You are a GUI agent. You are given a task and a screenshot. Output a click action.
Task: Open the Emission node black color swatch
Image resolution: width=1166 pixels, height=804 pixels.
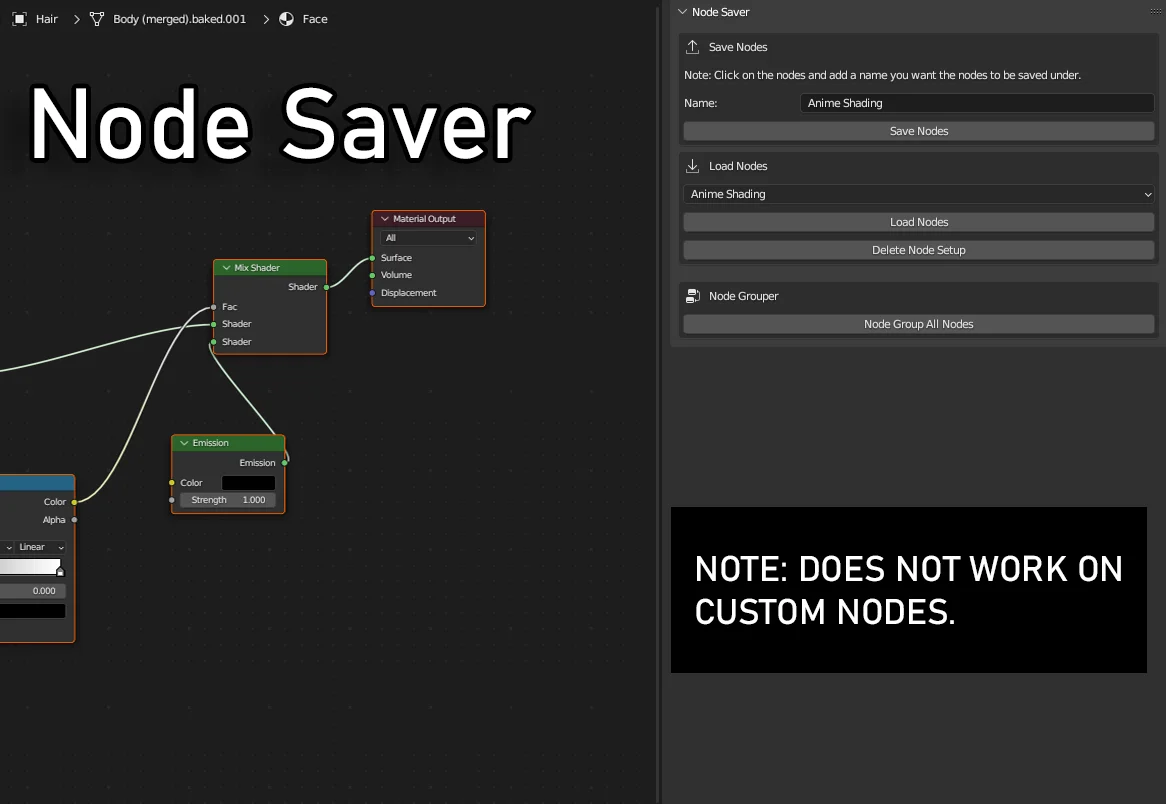click(x=248, y=483)
